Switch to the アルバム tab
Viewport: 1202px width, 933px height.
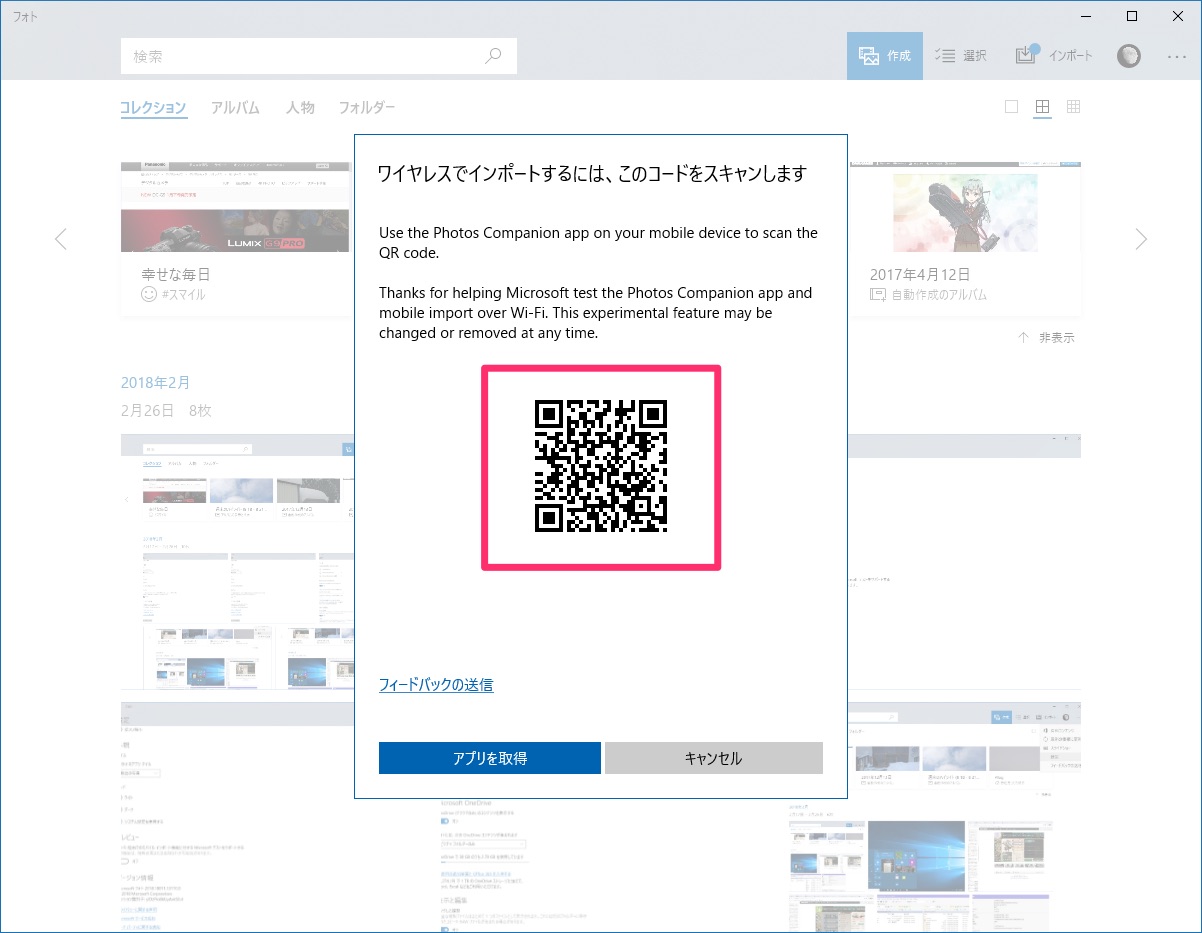[235, 108]
